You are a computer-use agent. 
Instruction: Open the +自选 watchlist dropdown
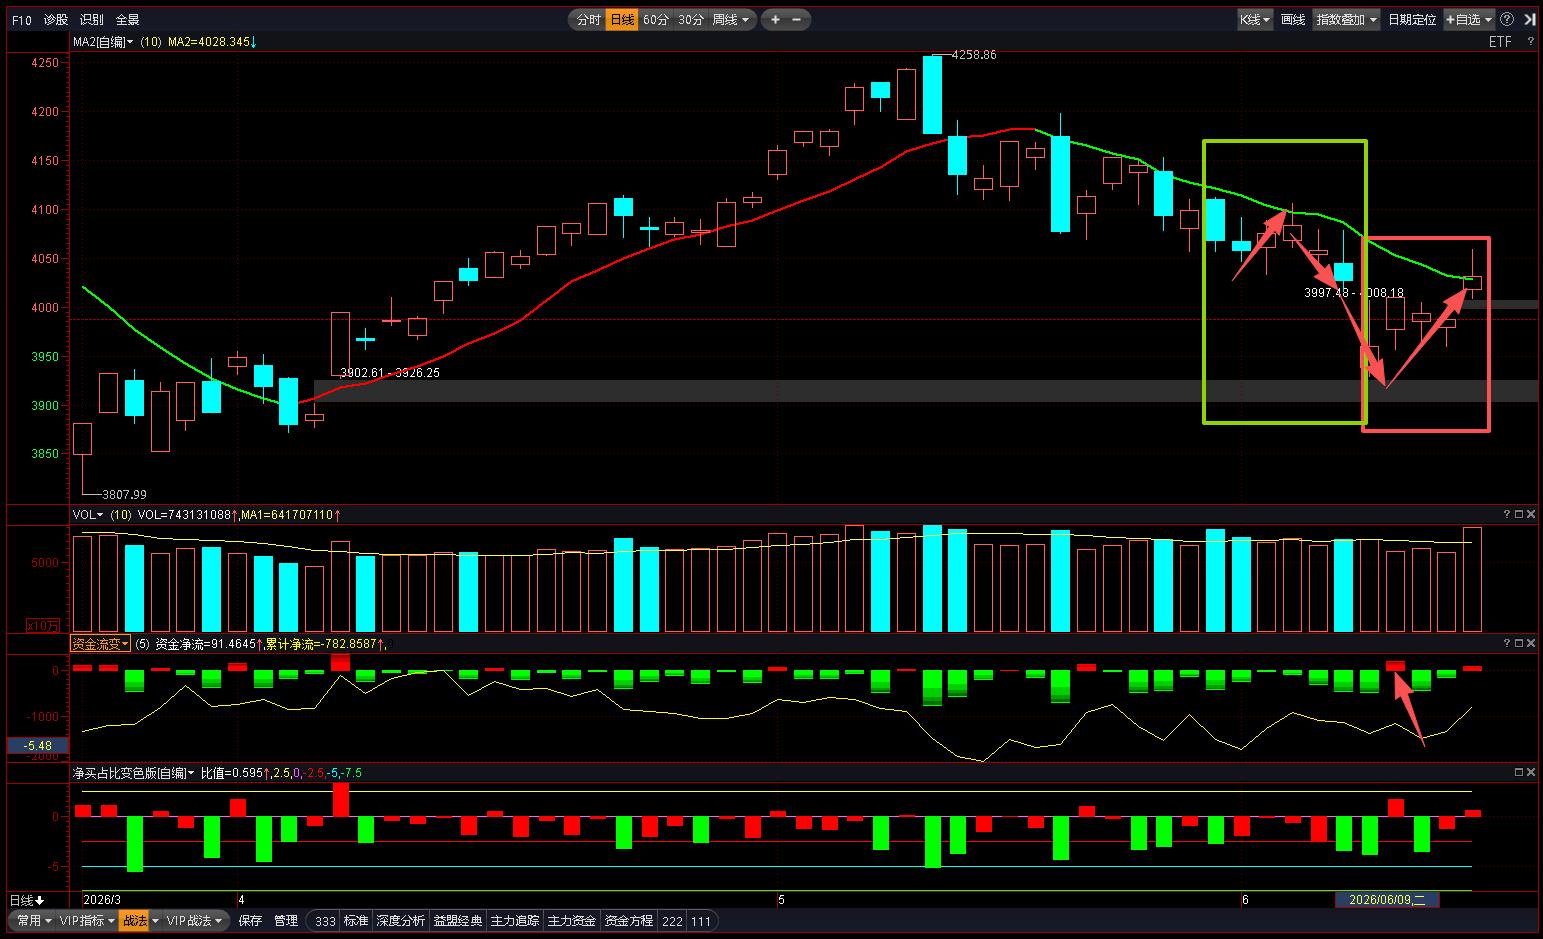[1469, 20]
